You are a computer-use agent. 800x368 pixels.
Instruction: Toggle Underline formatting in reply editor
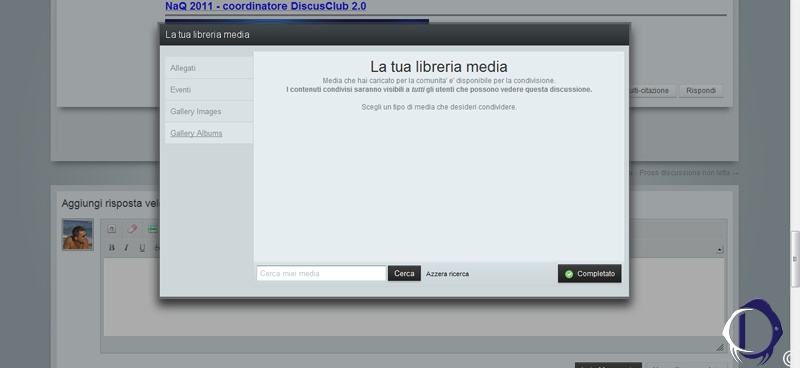[142, 248]
